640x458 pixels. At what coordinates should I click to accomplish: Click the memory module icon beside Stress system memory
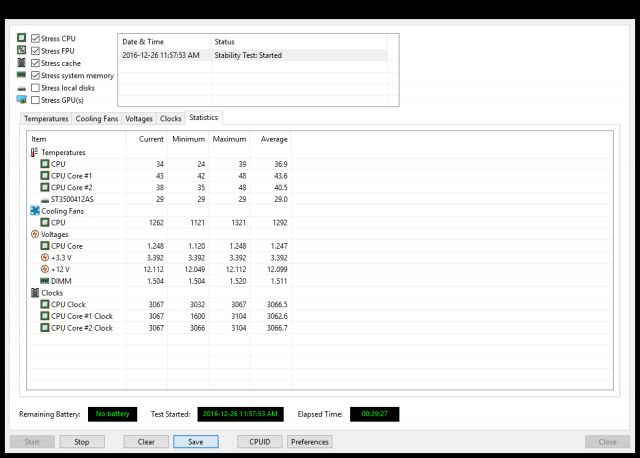pos(21,75)
